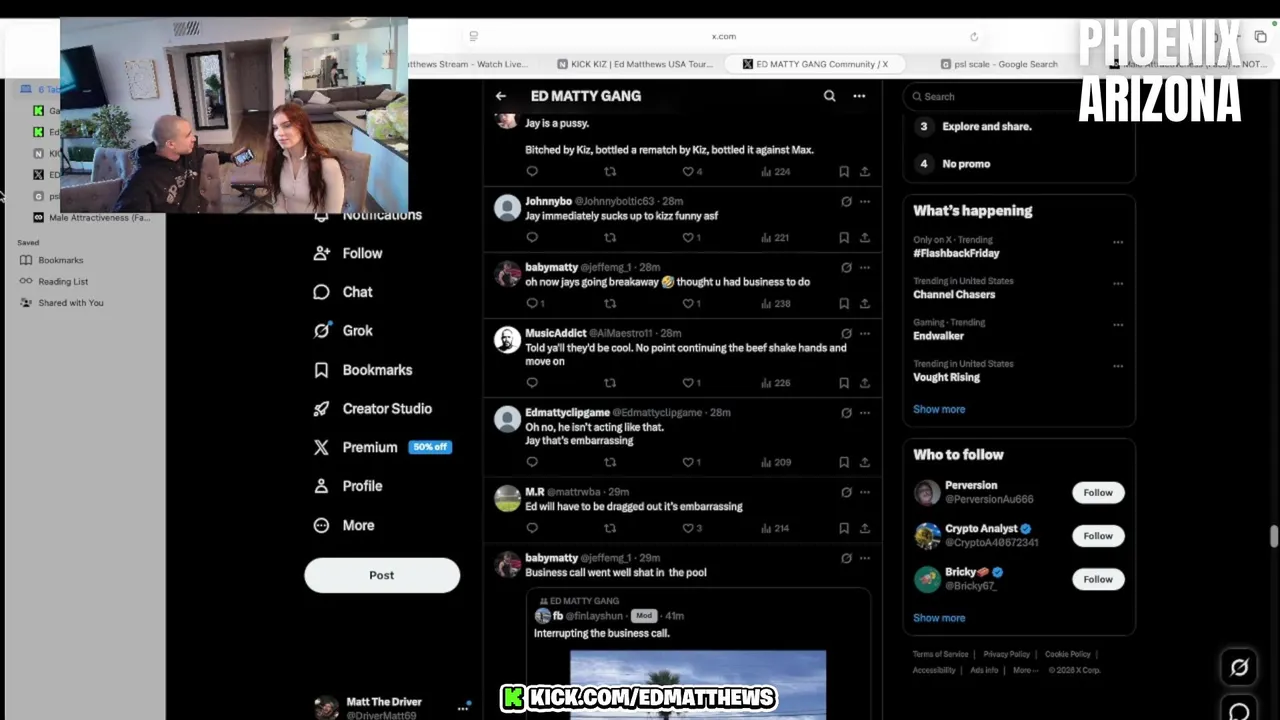
Task: Open More in X sidebar
Action: tap(344, 525)
